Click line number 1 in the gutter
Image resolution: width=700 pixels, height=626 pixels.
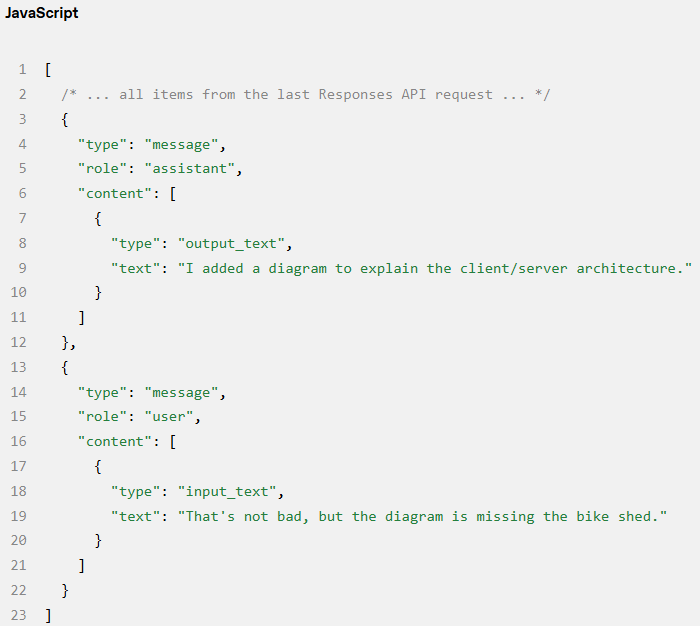[x=22, y=70]
